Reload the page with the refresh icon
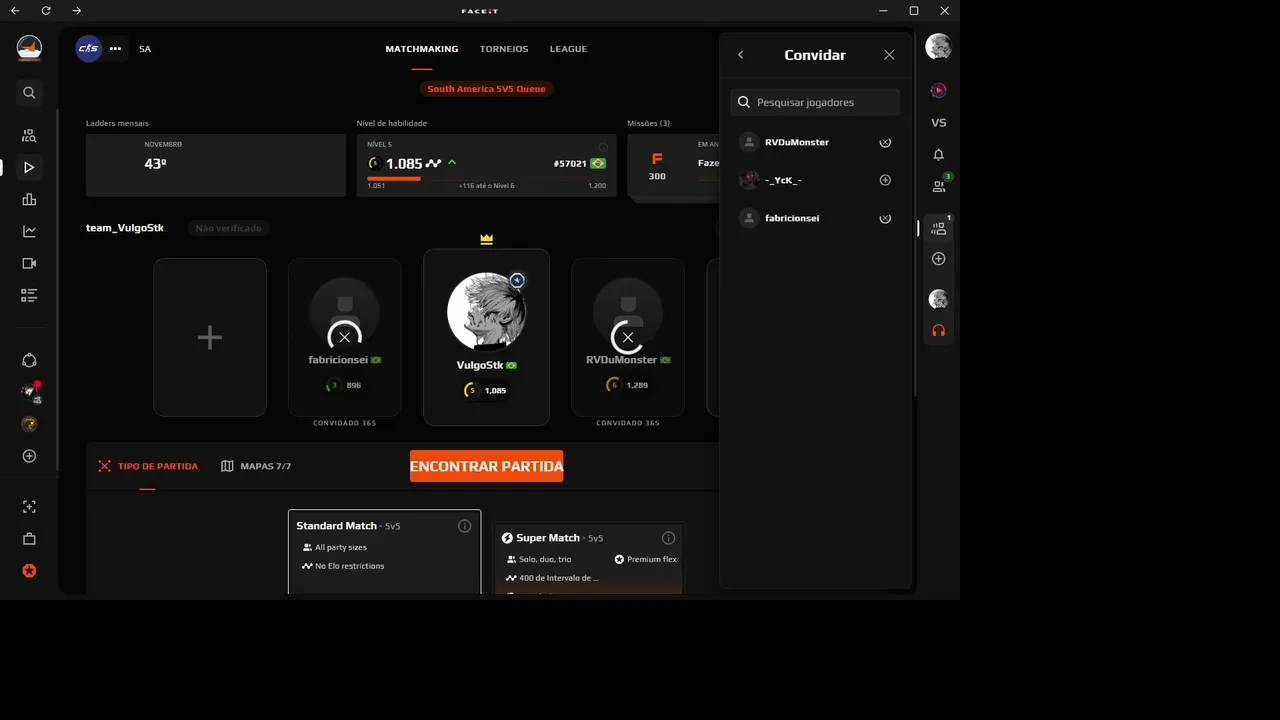 point(46,11)
